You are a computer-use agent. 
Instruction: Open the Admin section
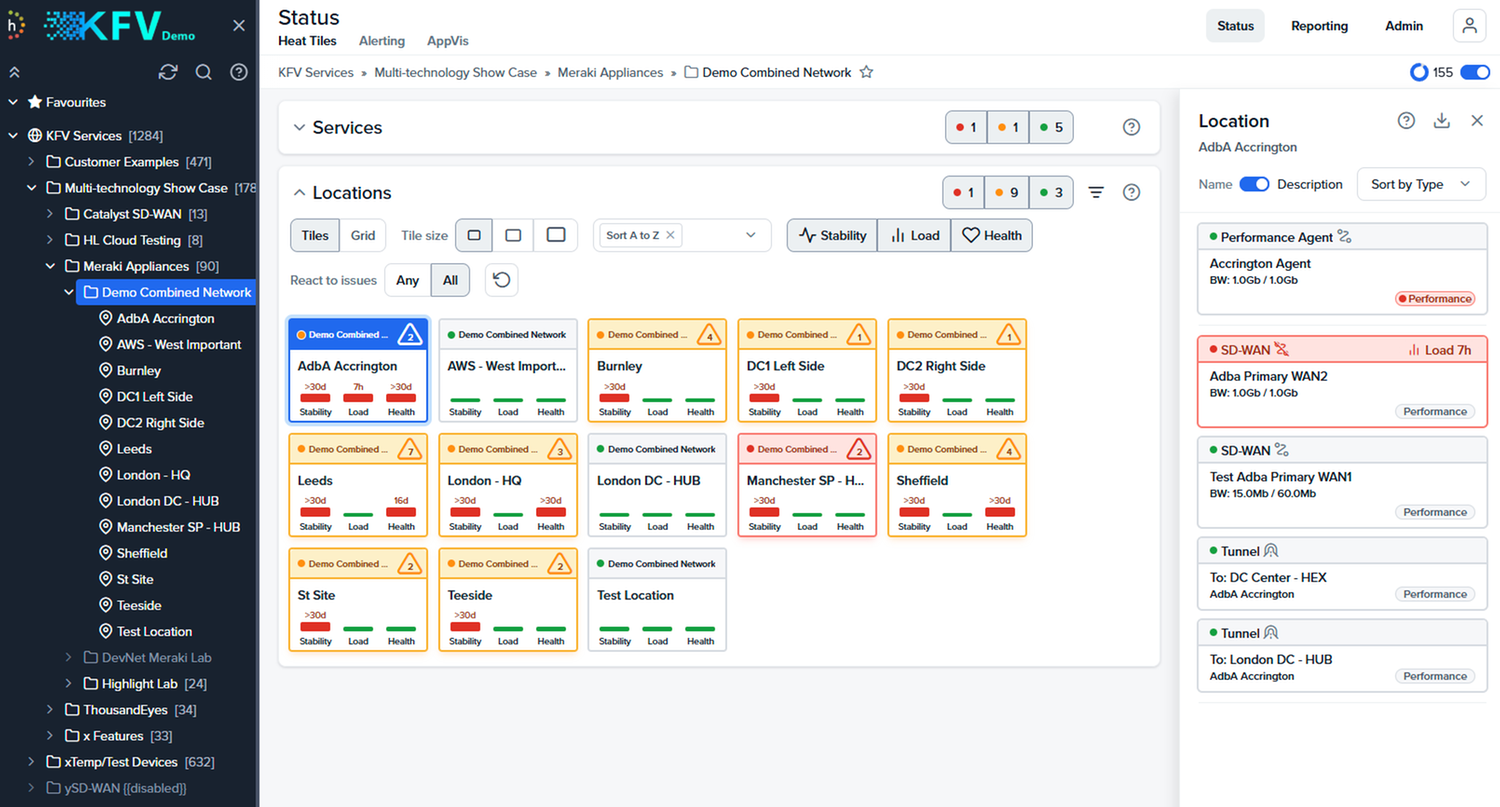tap(1404, 26)
